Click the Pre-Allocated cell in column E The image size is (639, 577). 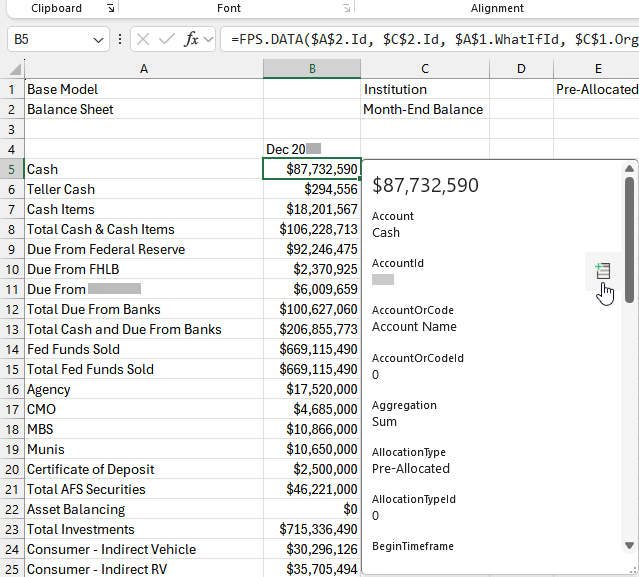click(x=597, y=89)
